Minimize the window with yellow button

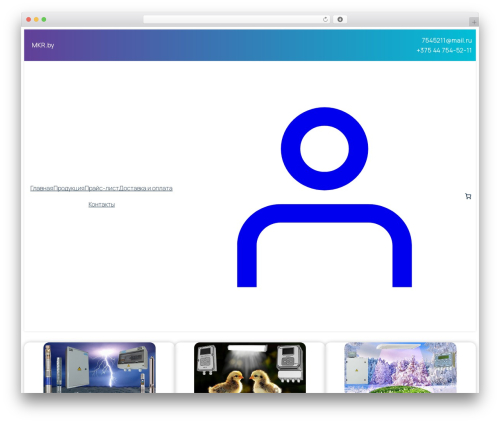tap(36, 20)
